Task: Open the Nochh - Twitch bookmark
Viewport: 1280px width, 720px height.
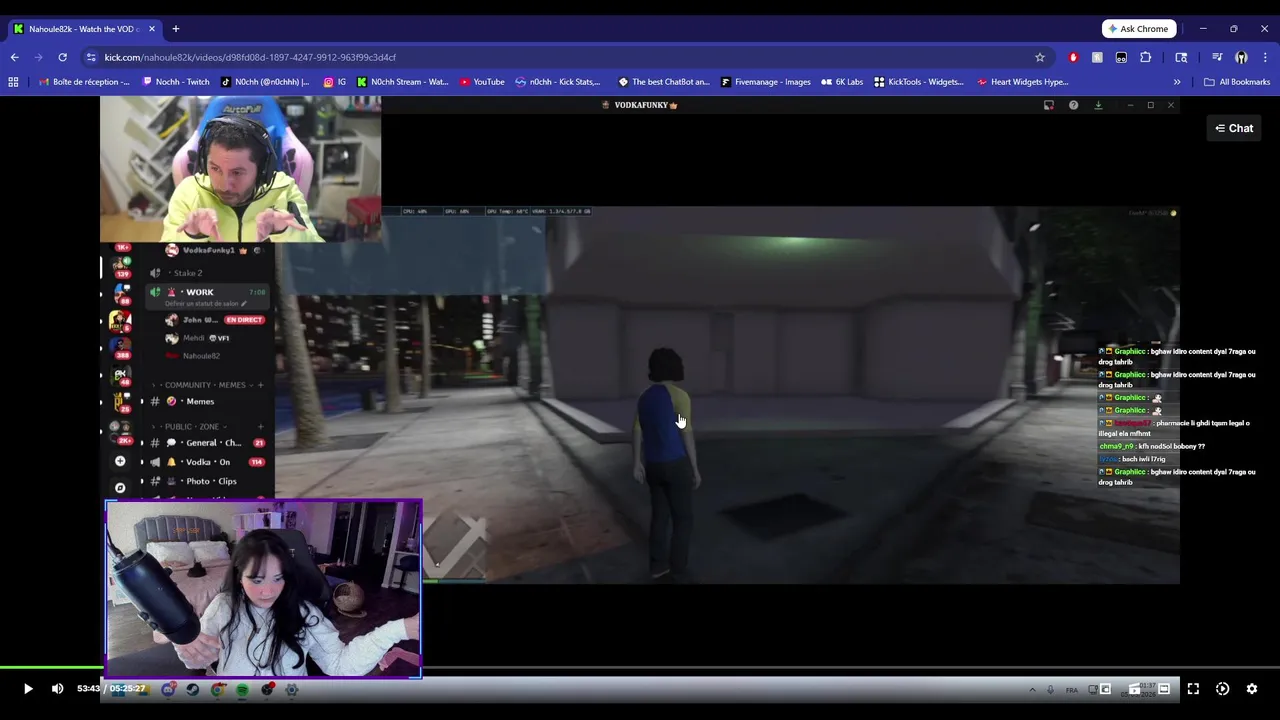Action: 176,82
